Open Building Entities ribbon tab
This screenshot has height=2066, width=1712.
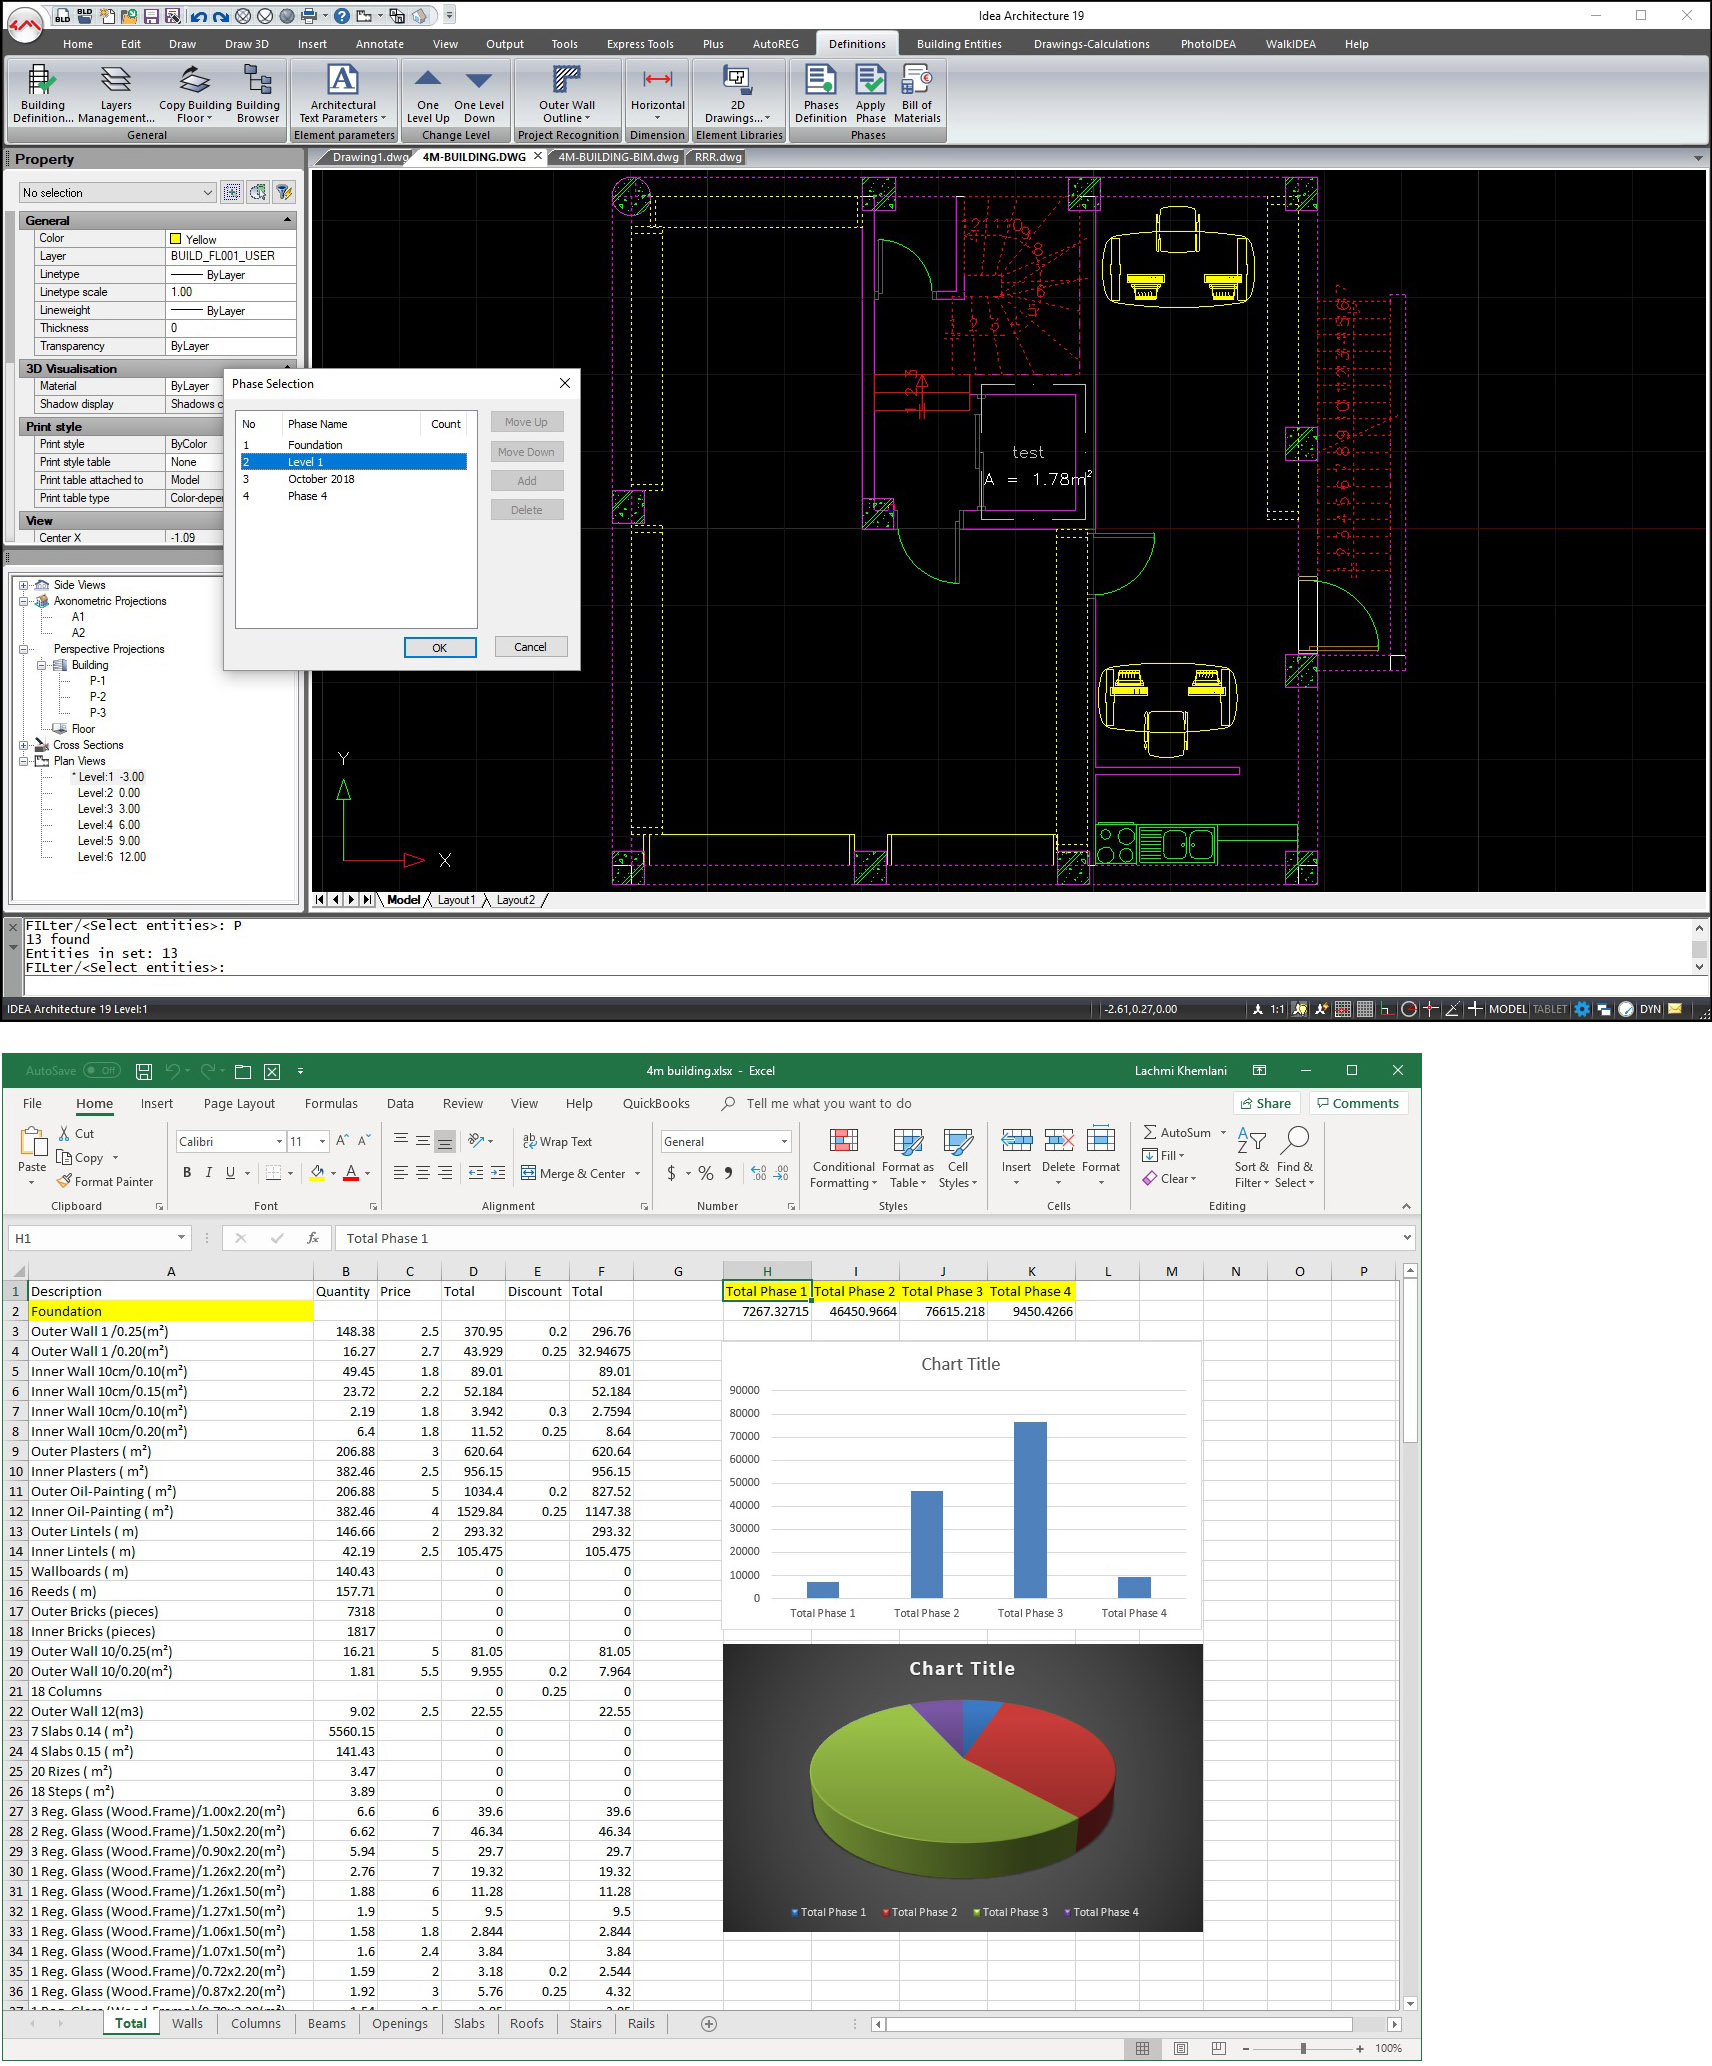pyautogui.click(x=959, y=44)
